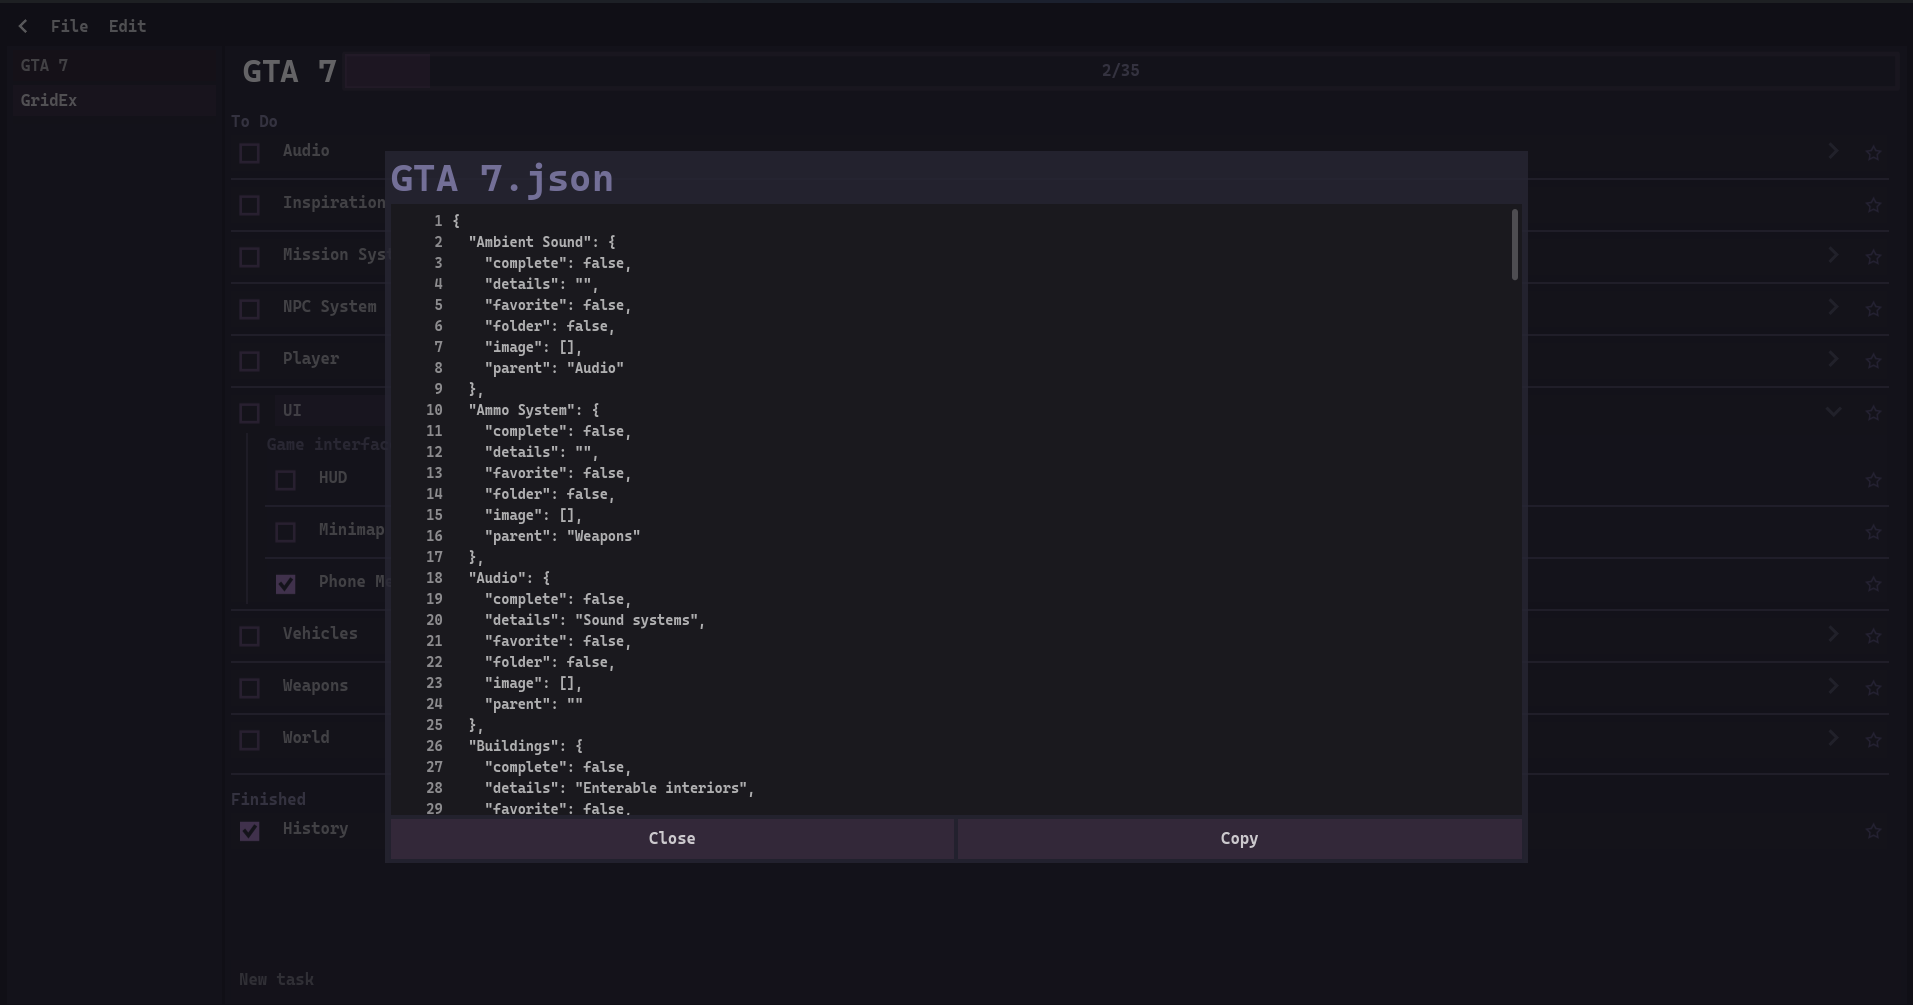Screen dimensions: 1913x1005
Task: Tick the Minimap subtask checkbox
Action: click(286, 532)
